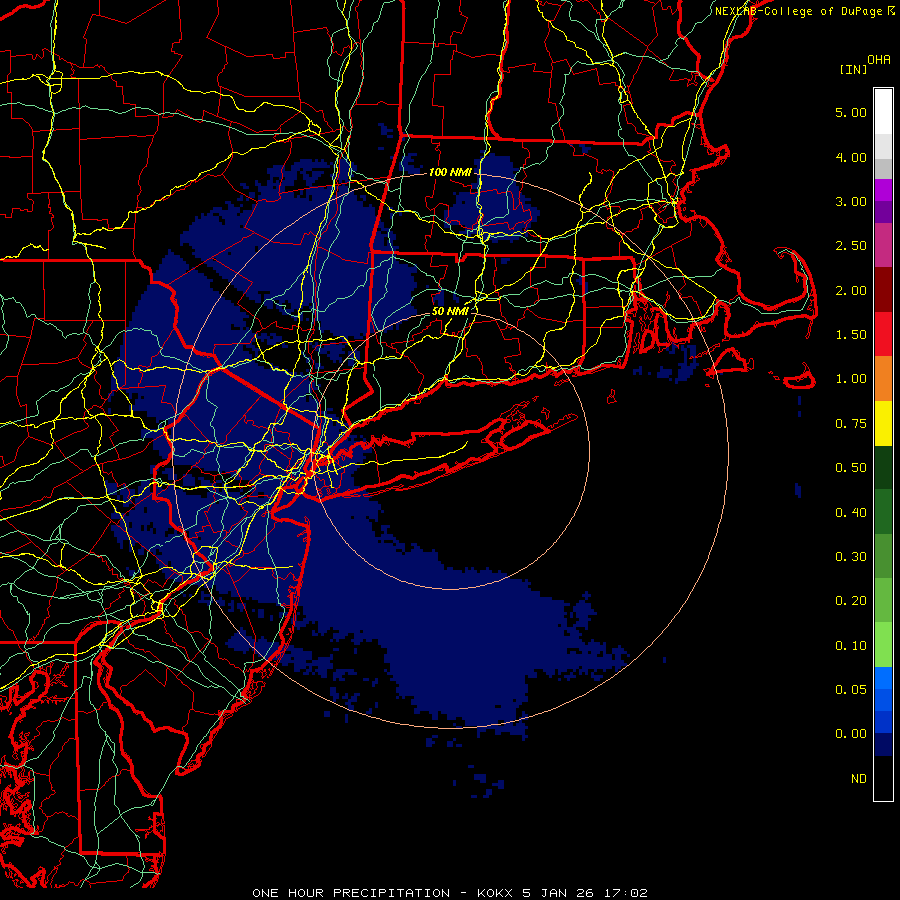Viewport: 900px width, 900px height.
Task: Click the light green legend swatch near 0.10
Action: click(883, 645)
